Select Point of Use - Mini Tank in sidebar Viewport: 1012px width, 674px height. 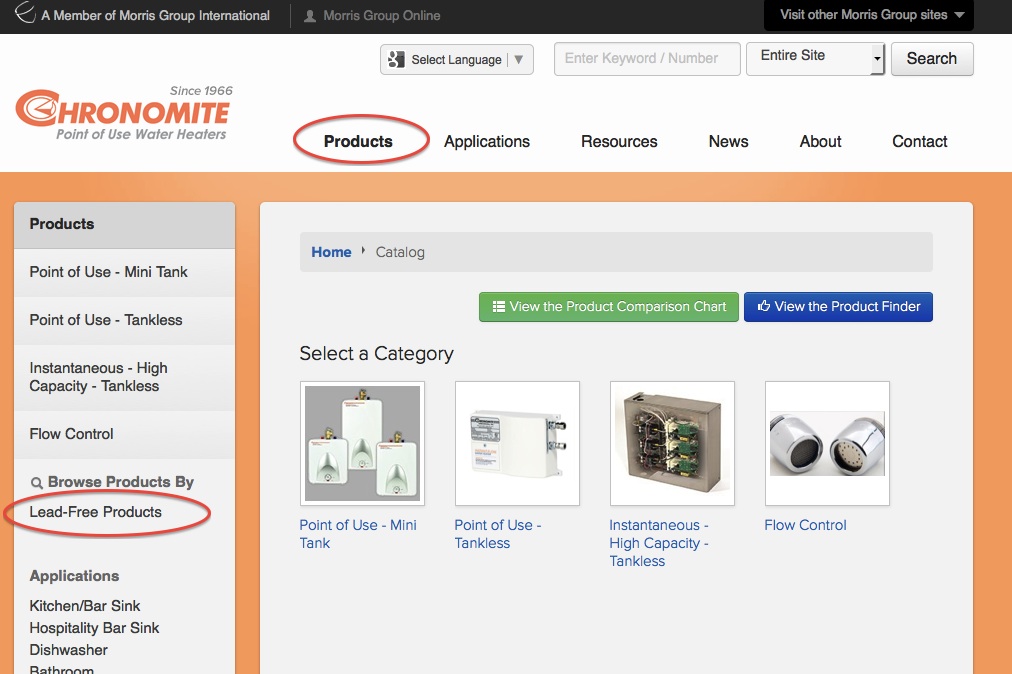(x=125, y=272)
